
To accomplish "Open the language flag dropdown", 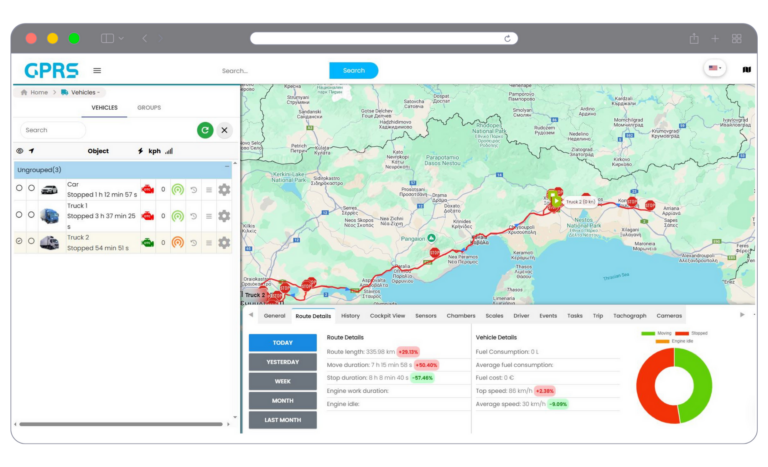I will [715, 69].
